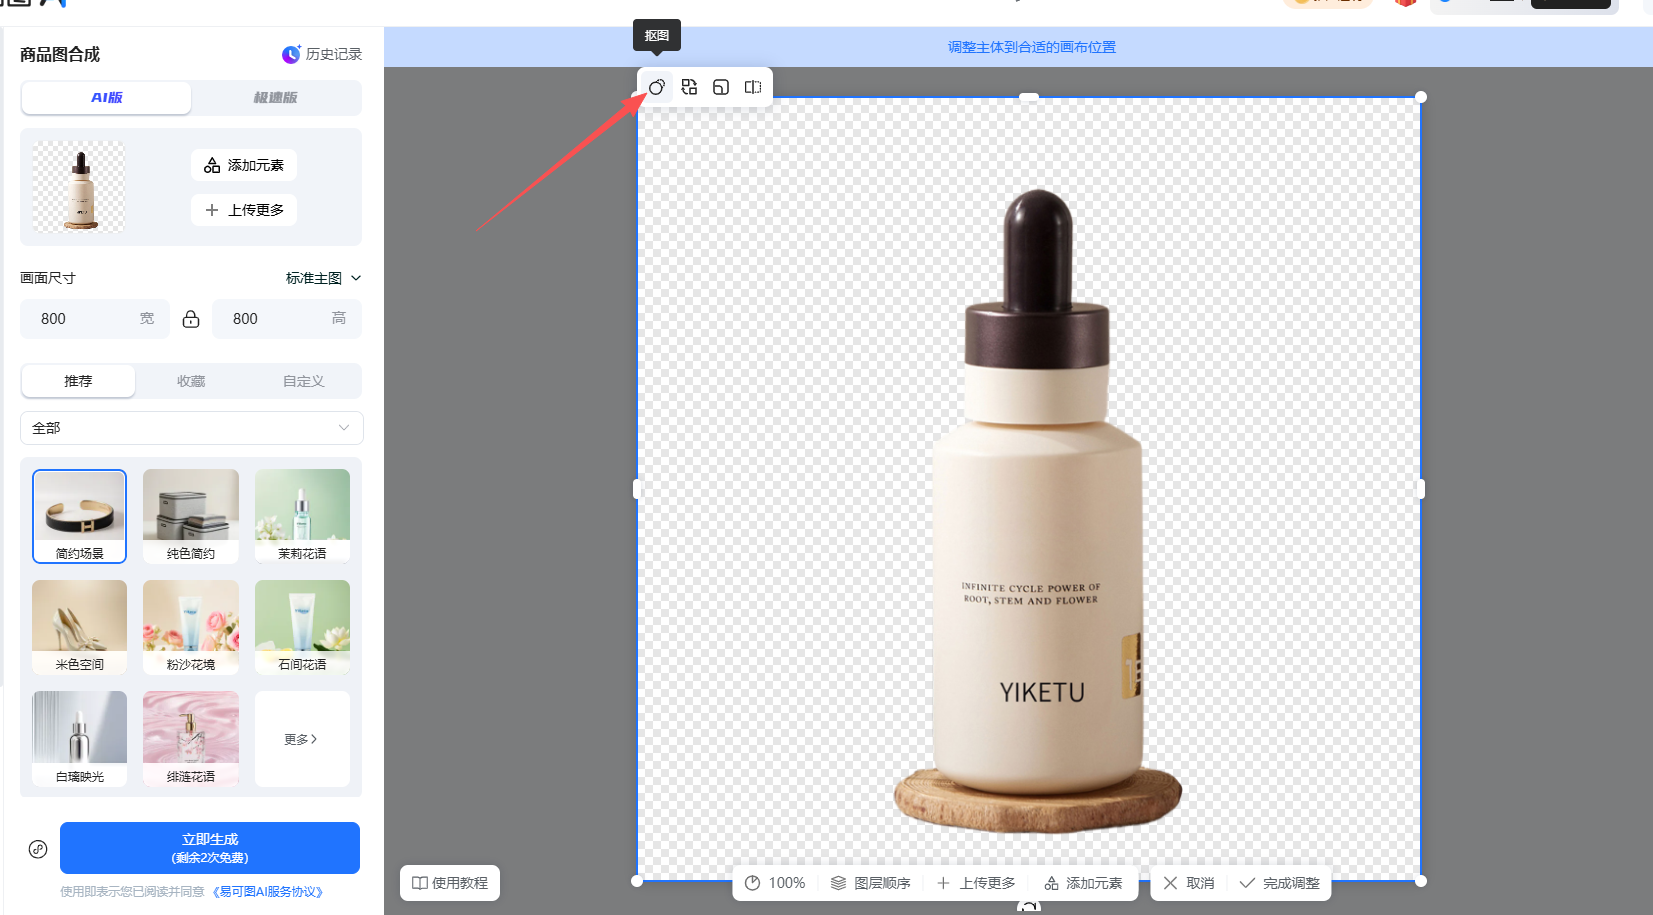Choose the 白璃映光 scene template
The height and width of the screenshot is (915, 1653).
pos(79,739)
